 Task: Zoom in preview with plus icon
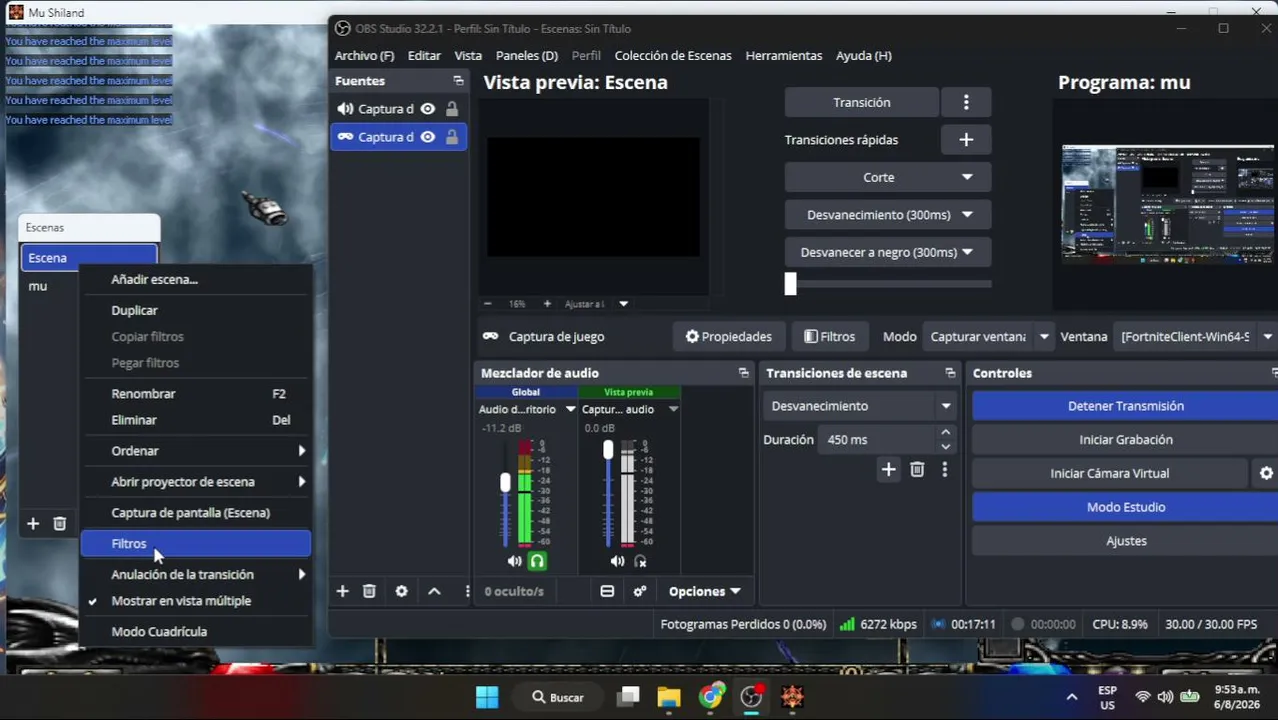[547, 303]
